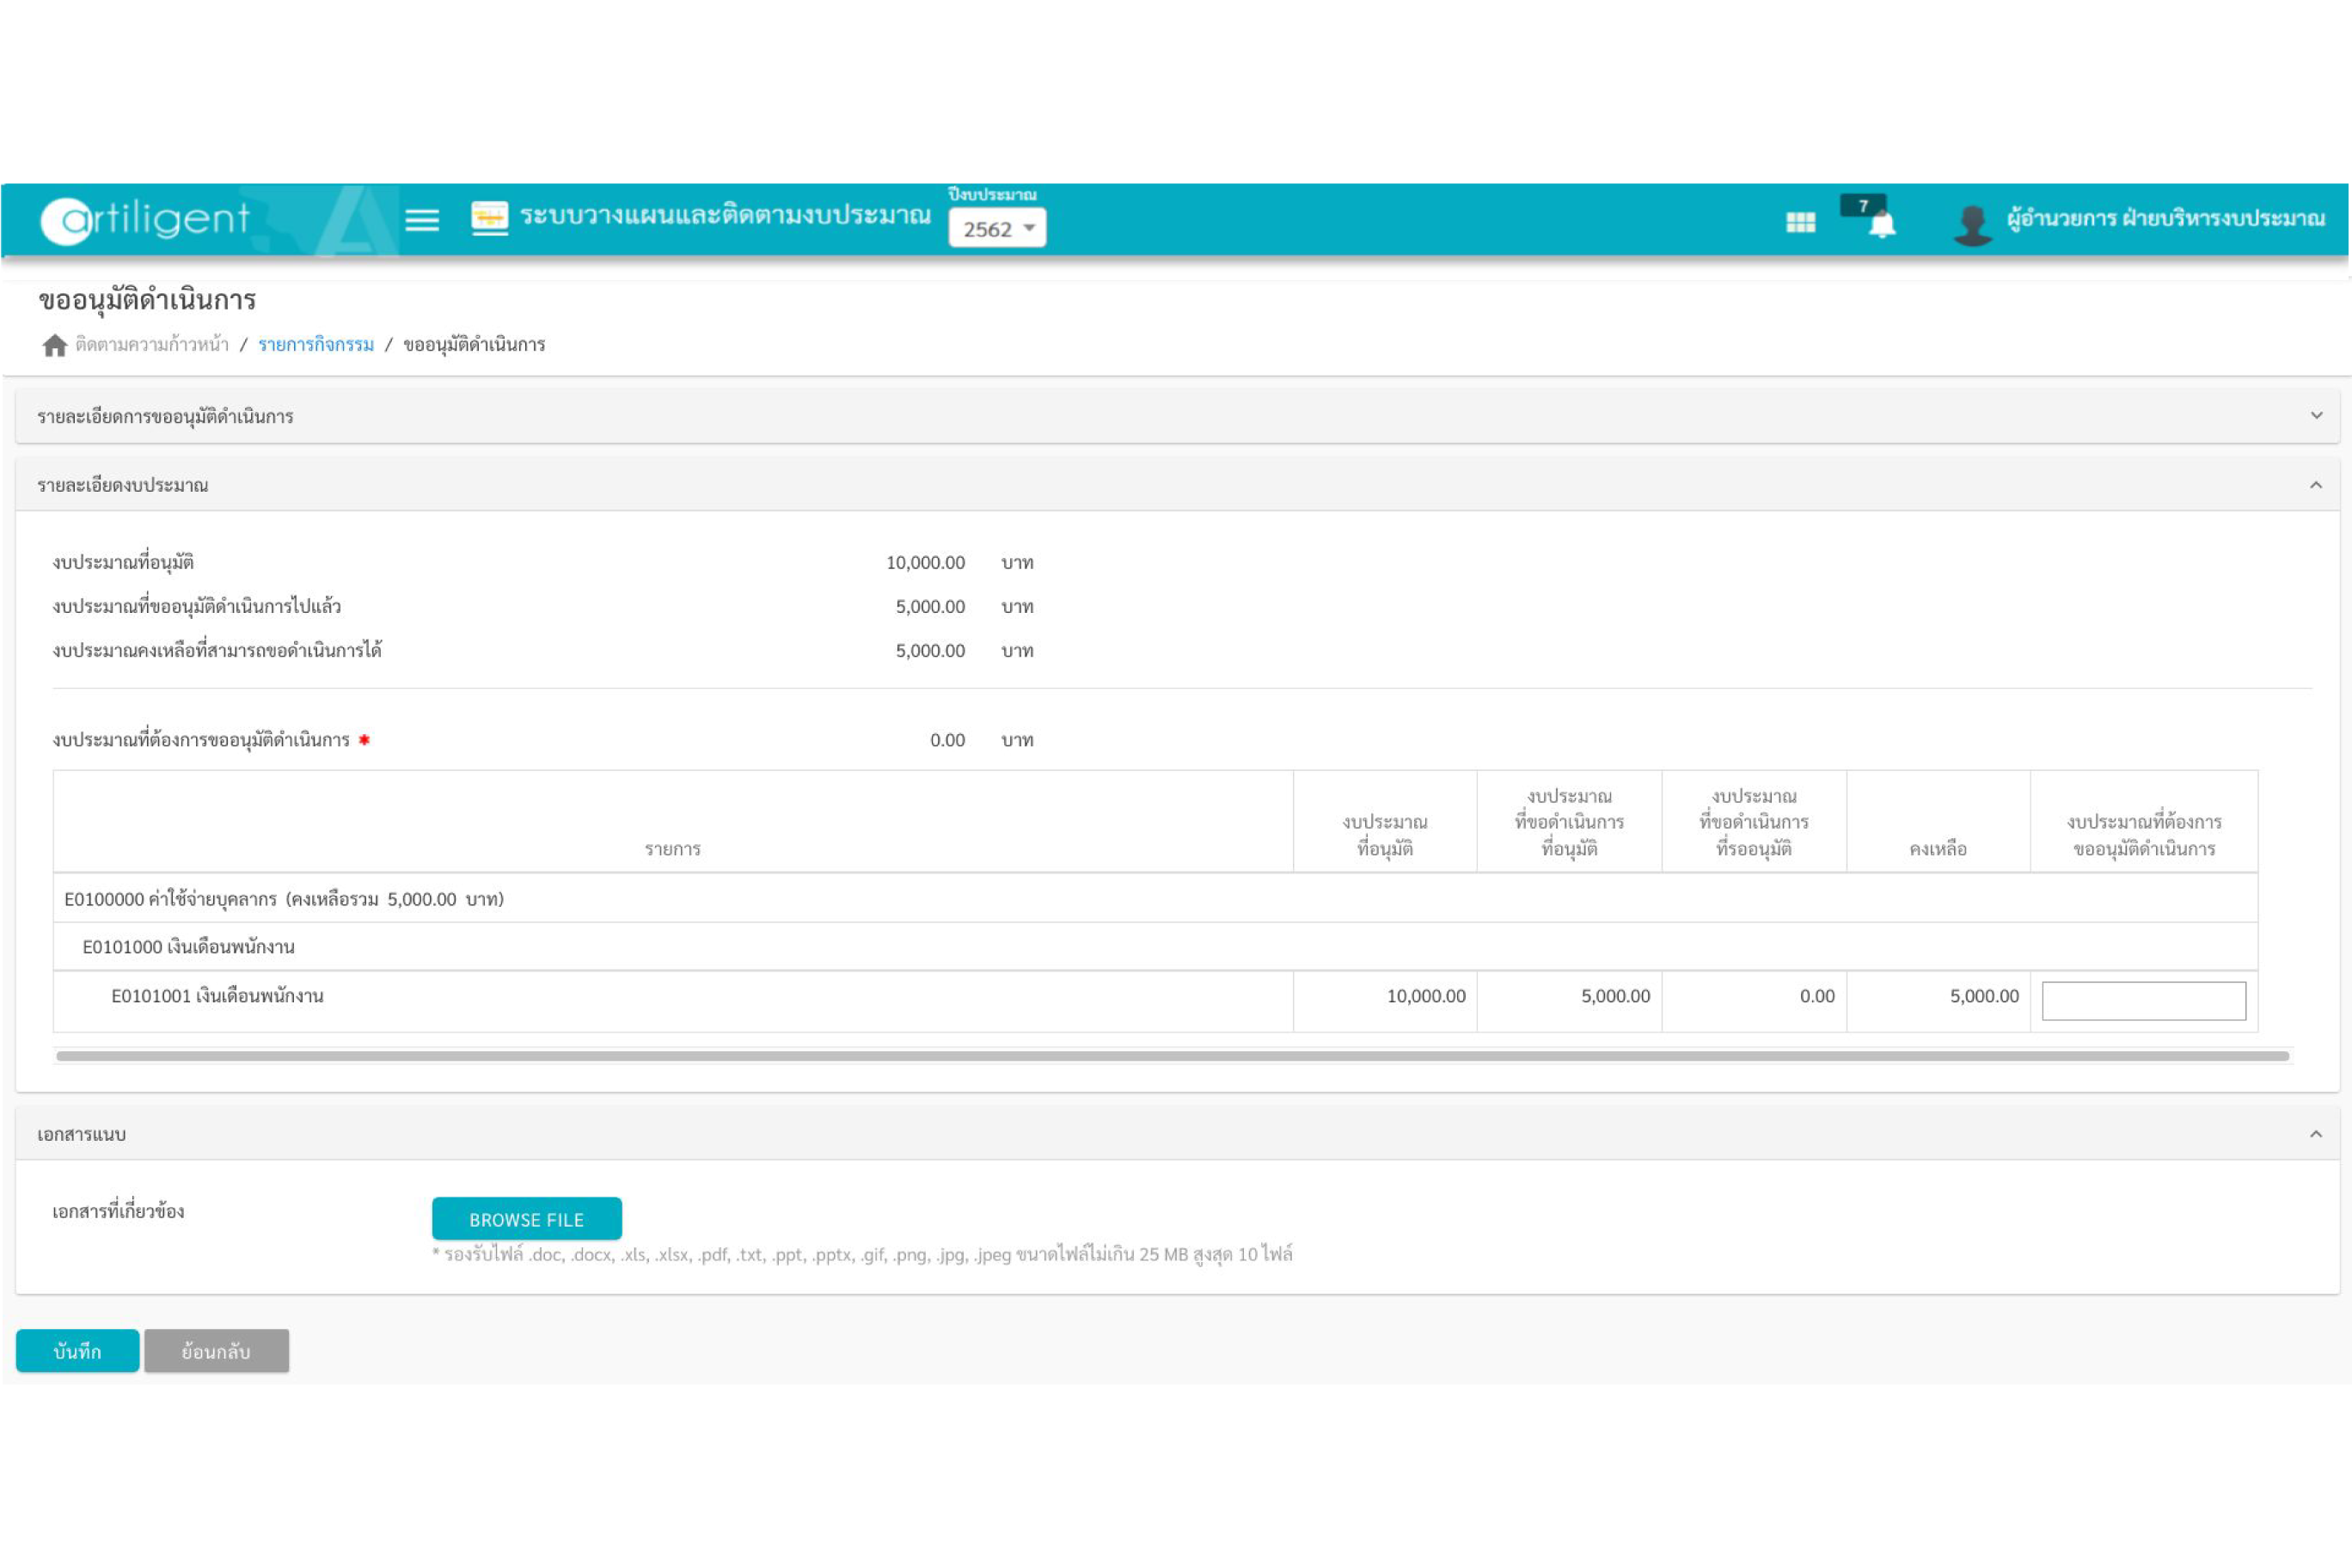
Task: Collapse the เอกสารแนบ section
Action: [x=2316, y=1134]
